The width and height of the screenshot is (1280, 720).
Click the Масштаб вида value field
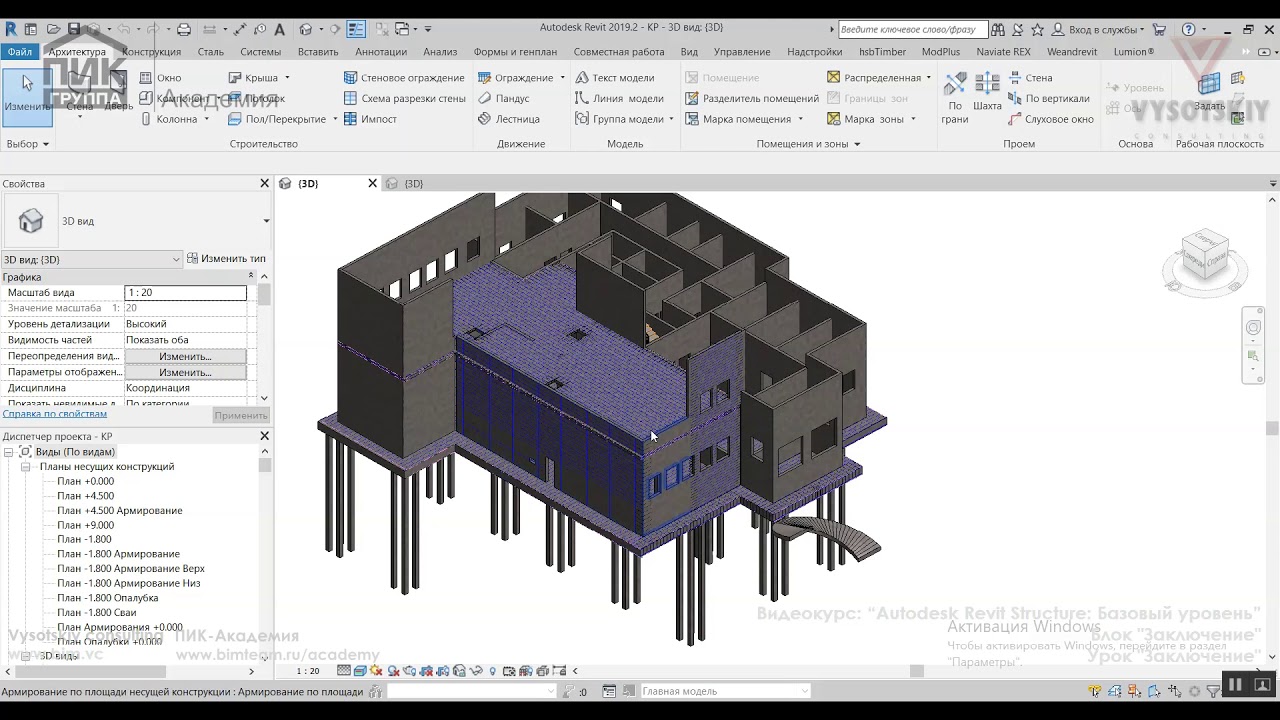click(x=185, y=293)
